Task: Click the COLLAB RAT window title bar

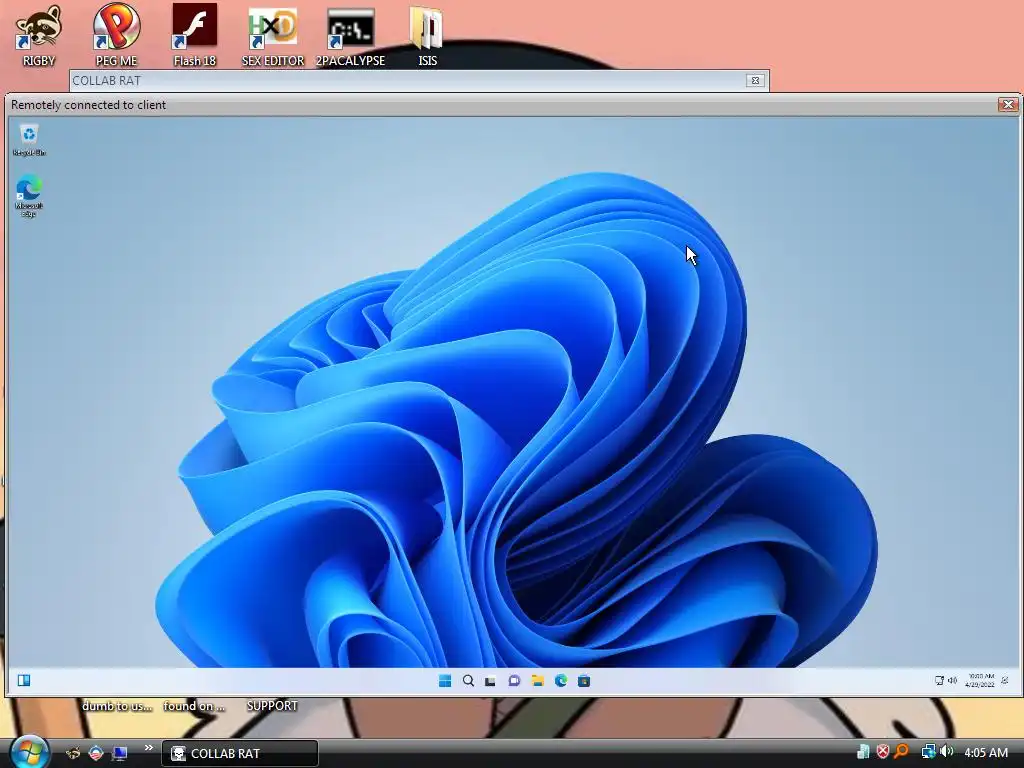Action: pyautogui.click(x=419, y=80)
